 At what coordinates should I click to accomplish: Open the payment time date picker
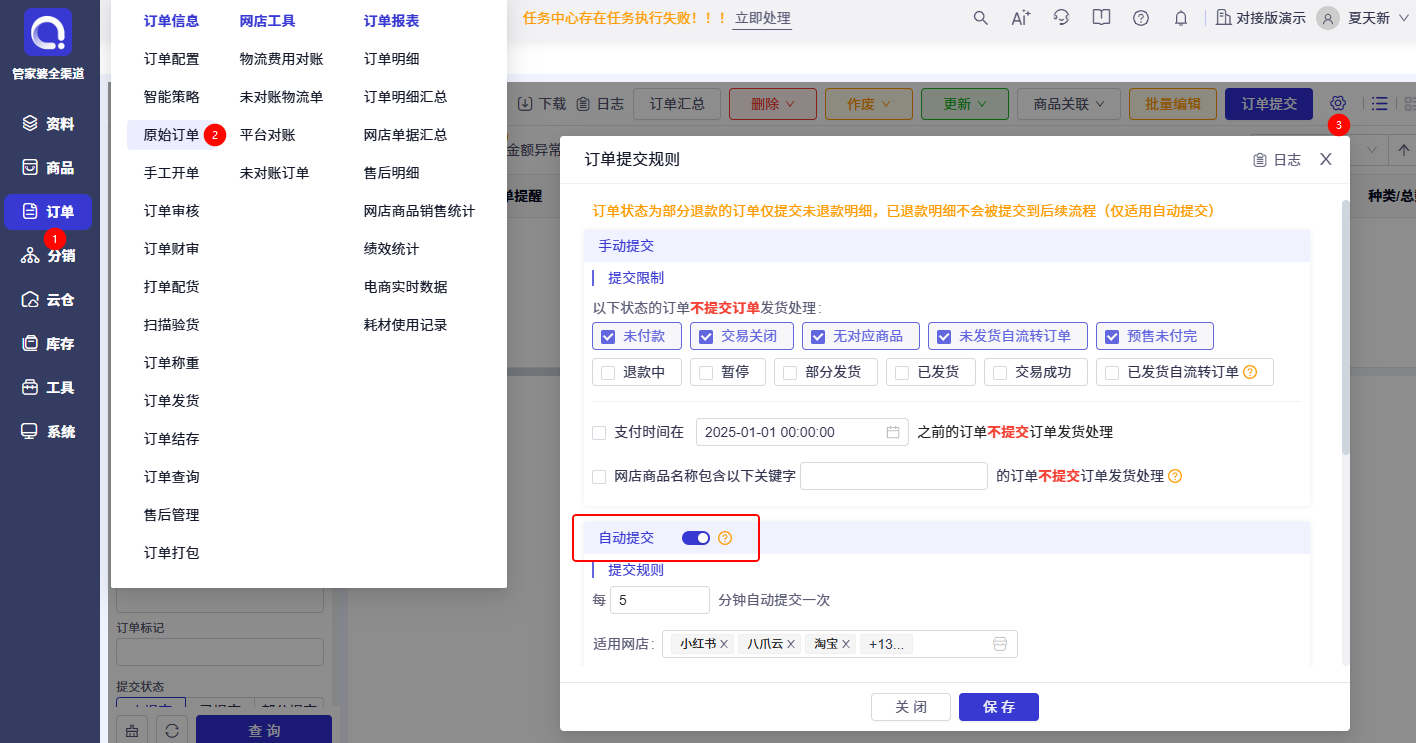pos(802,432)
